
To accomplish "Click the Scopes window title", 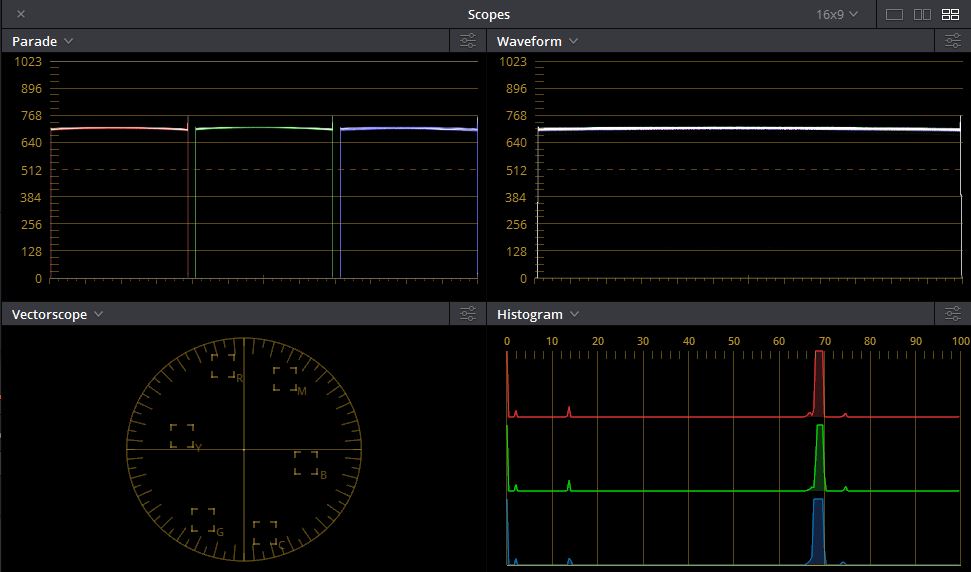I will [489, 14].
